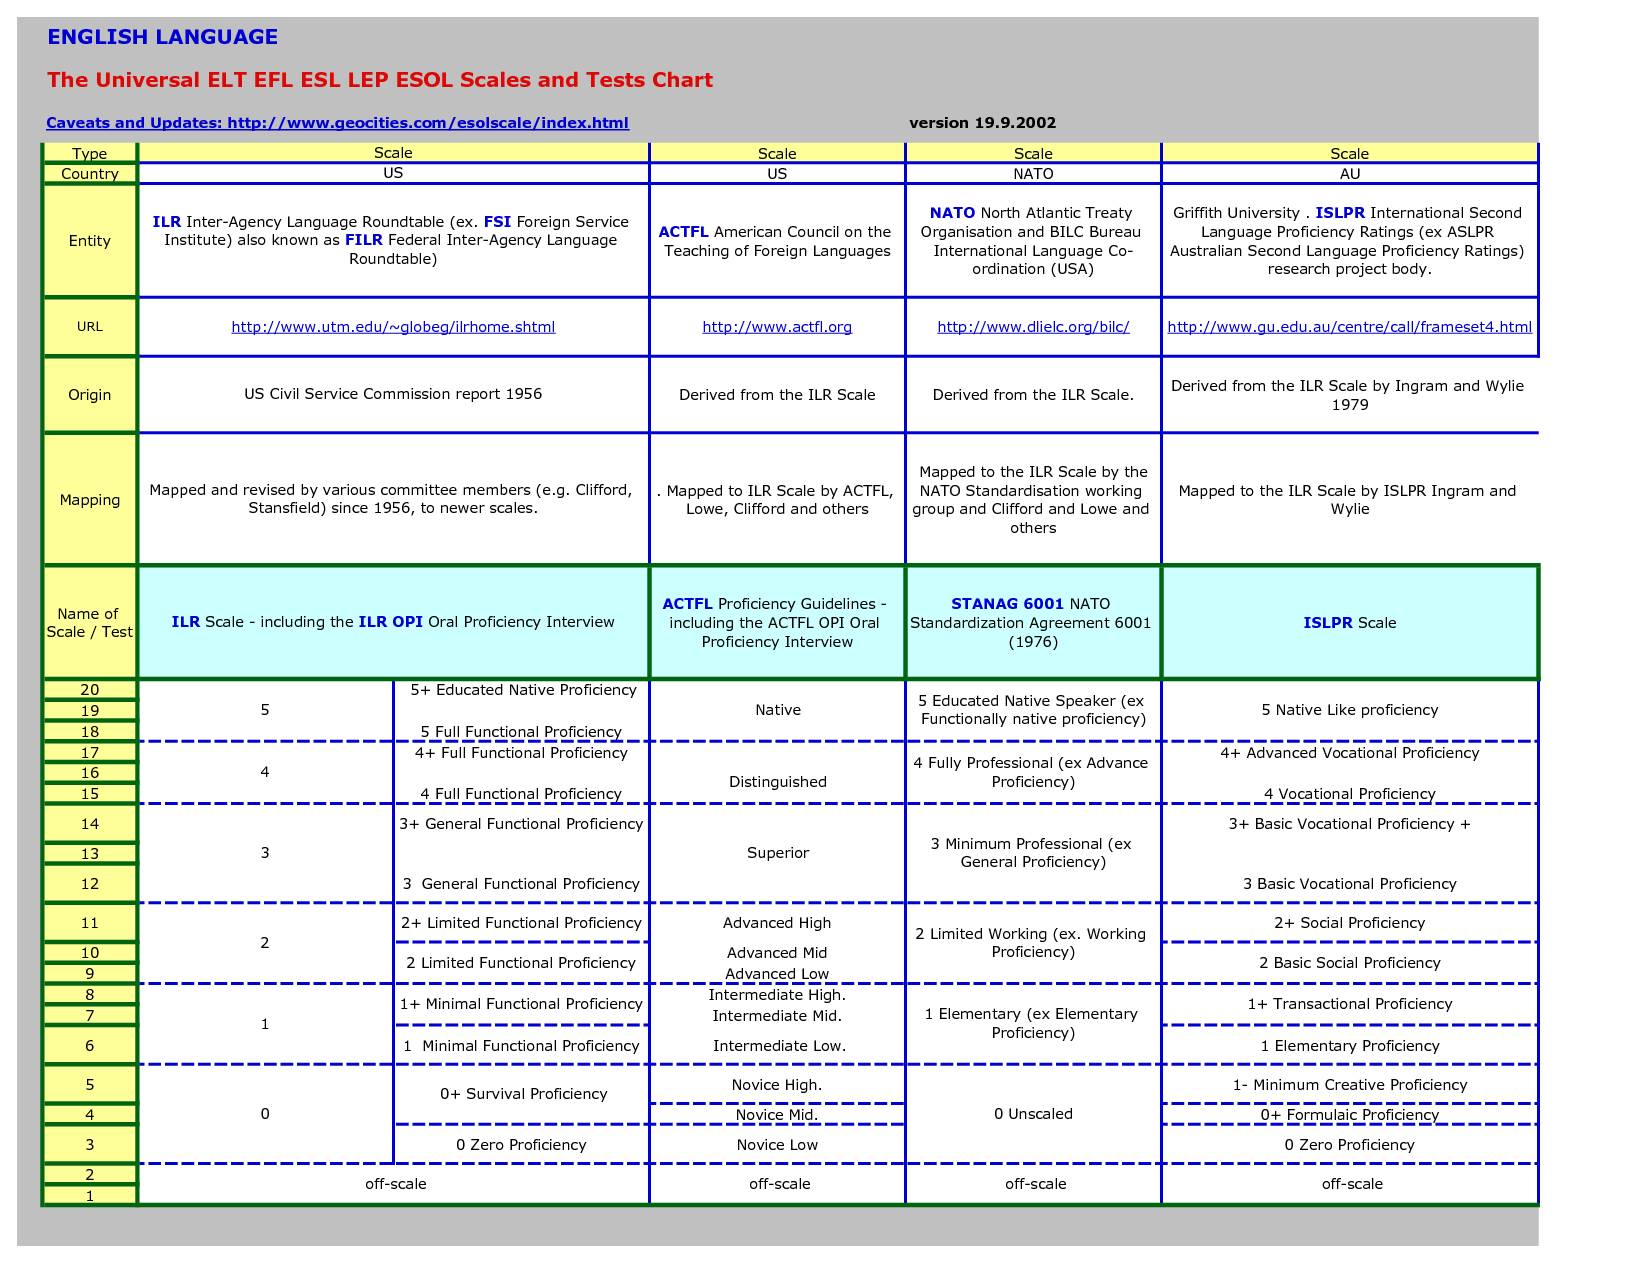
Task: Click the 'Advanced Low' cell
Action: (x=777, y=974)
